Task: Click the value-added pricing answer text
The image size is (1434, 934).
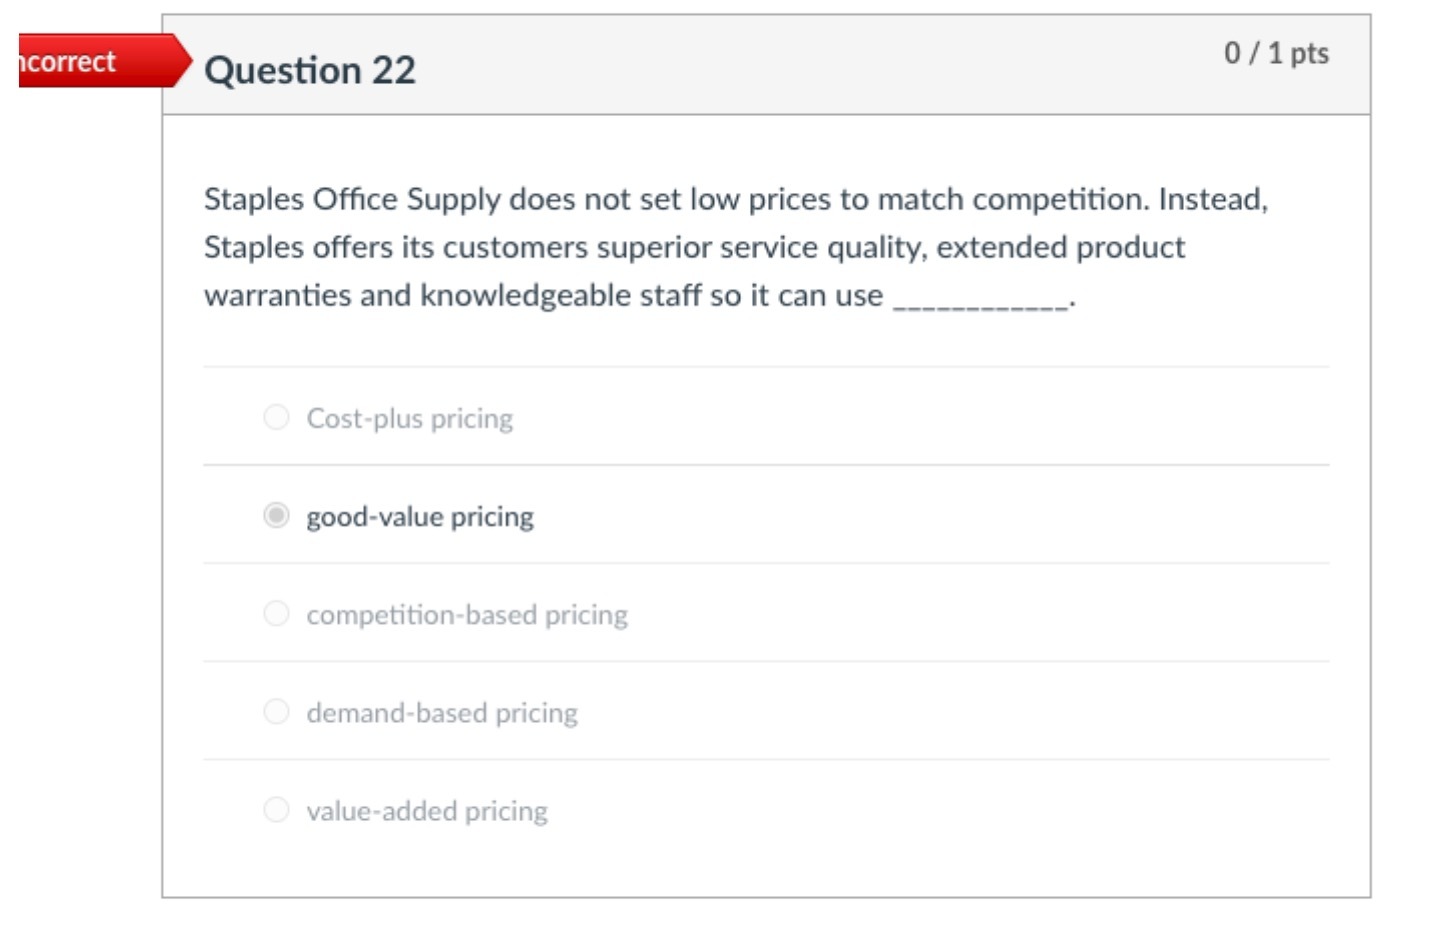Action: (x=427, y=809)
